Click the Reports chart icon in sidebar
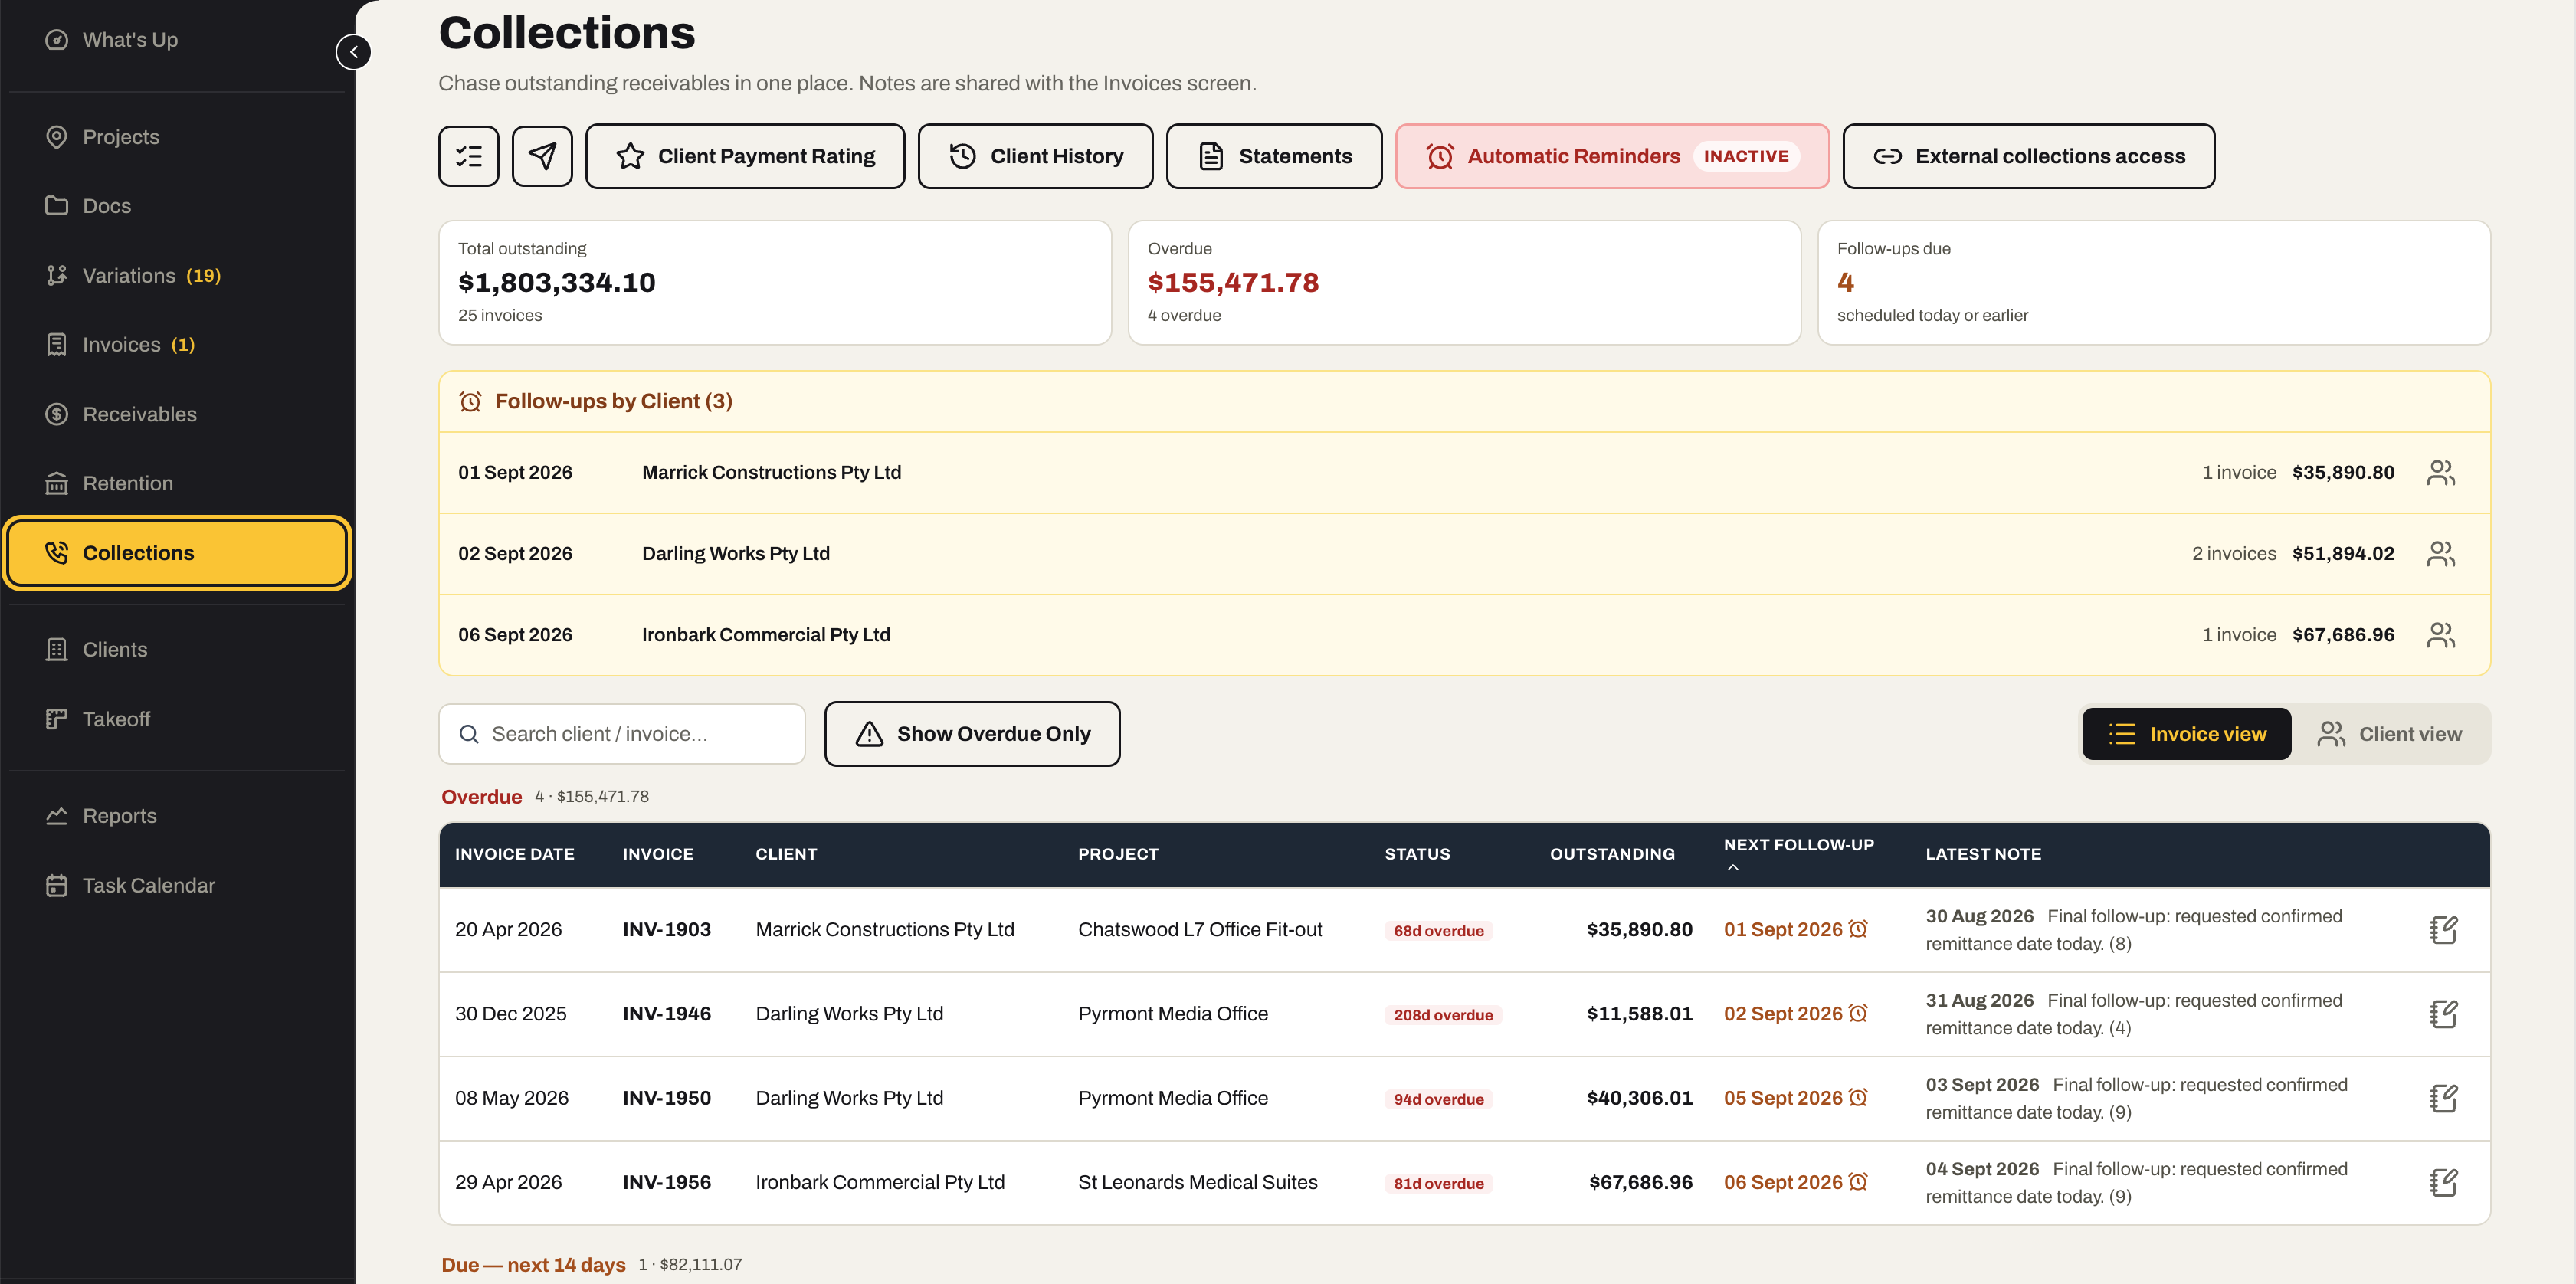Image resolution: width=2576 pixels, height=1284 pixels. pos(57,816)
